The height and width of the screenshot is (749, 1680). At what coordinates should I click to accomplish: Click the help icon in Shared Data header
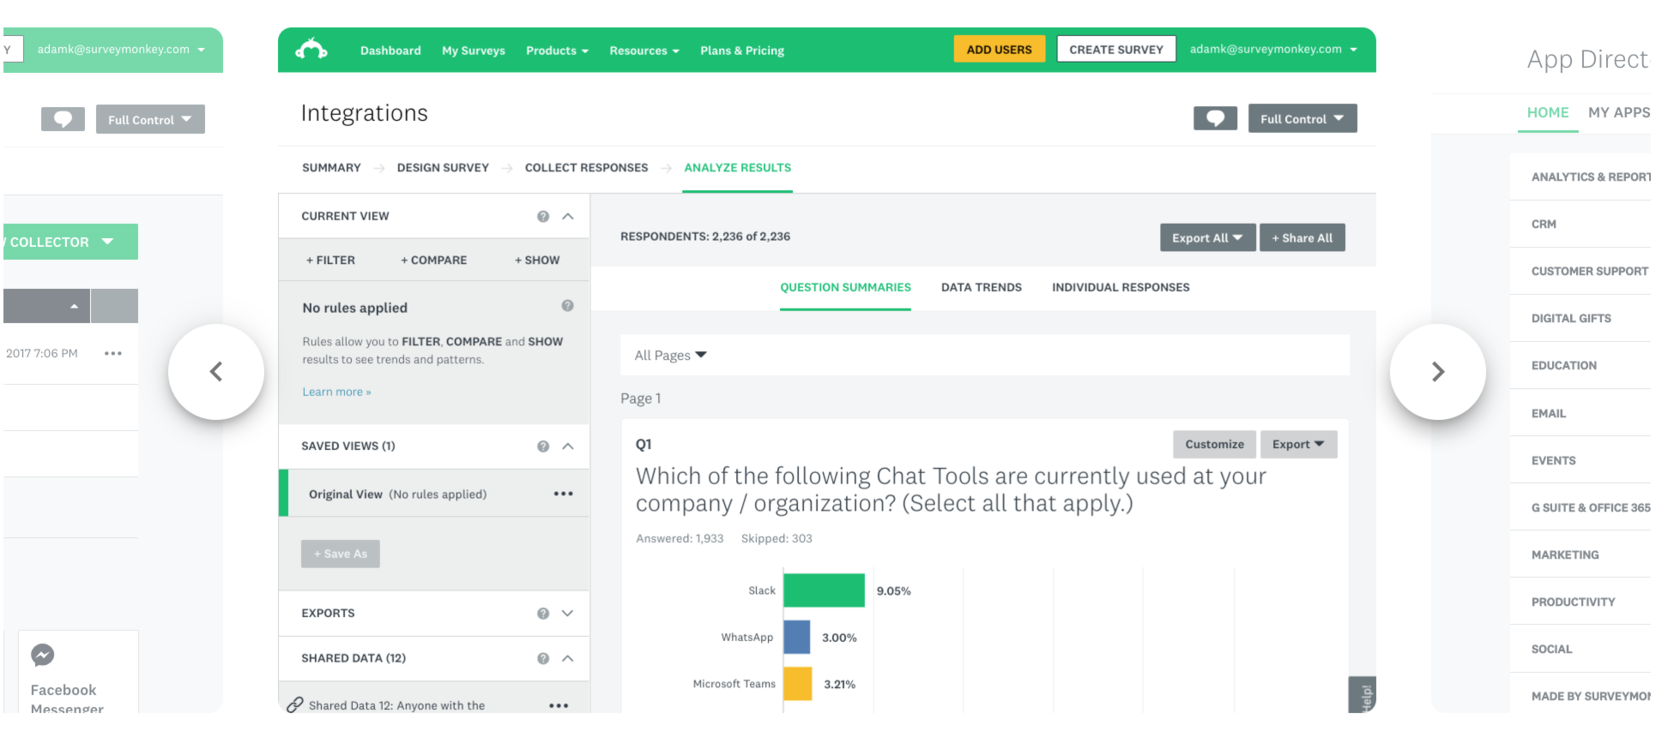pos(543,658)
